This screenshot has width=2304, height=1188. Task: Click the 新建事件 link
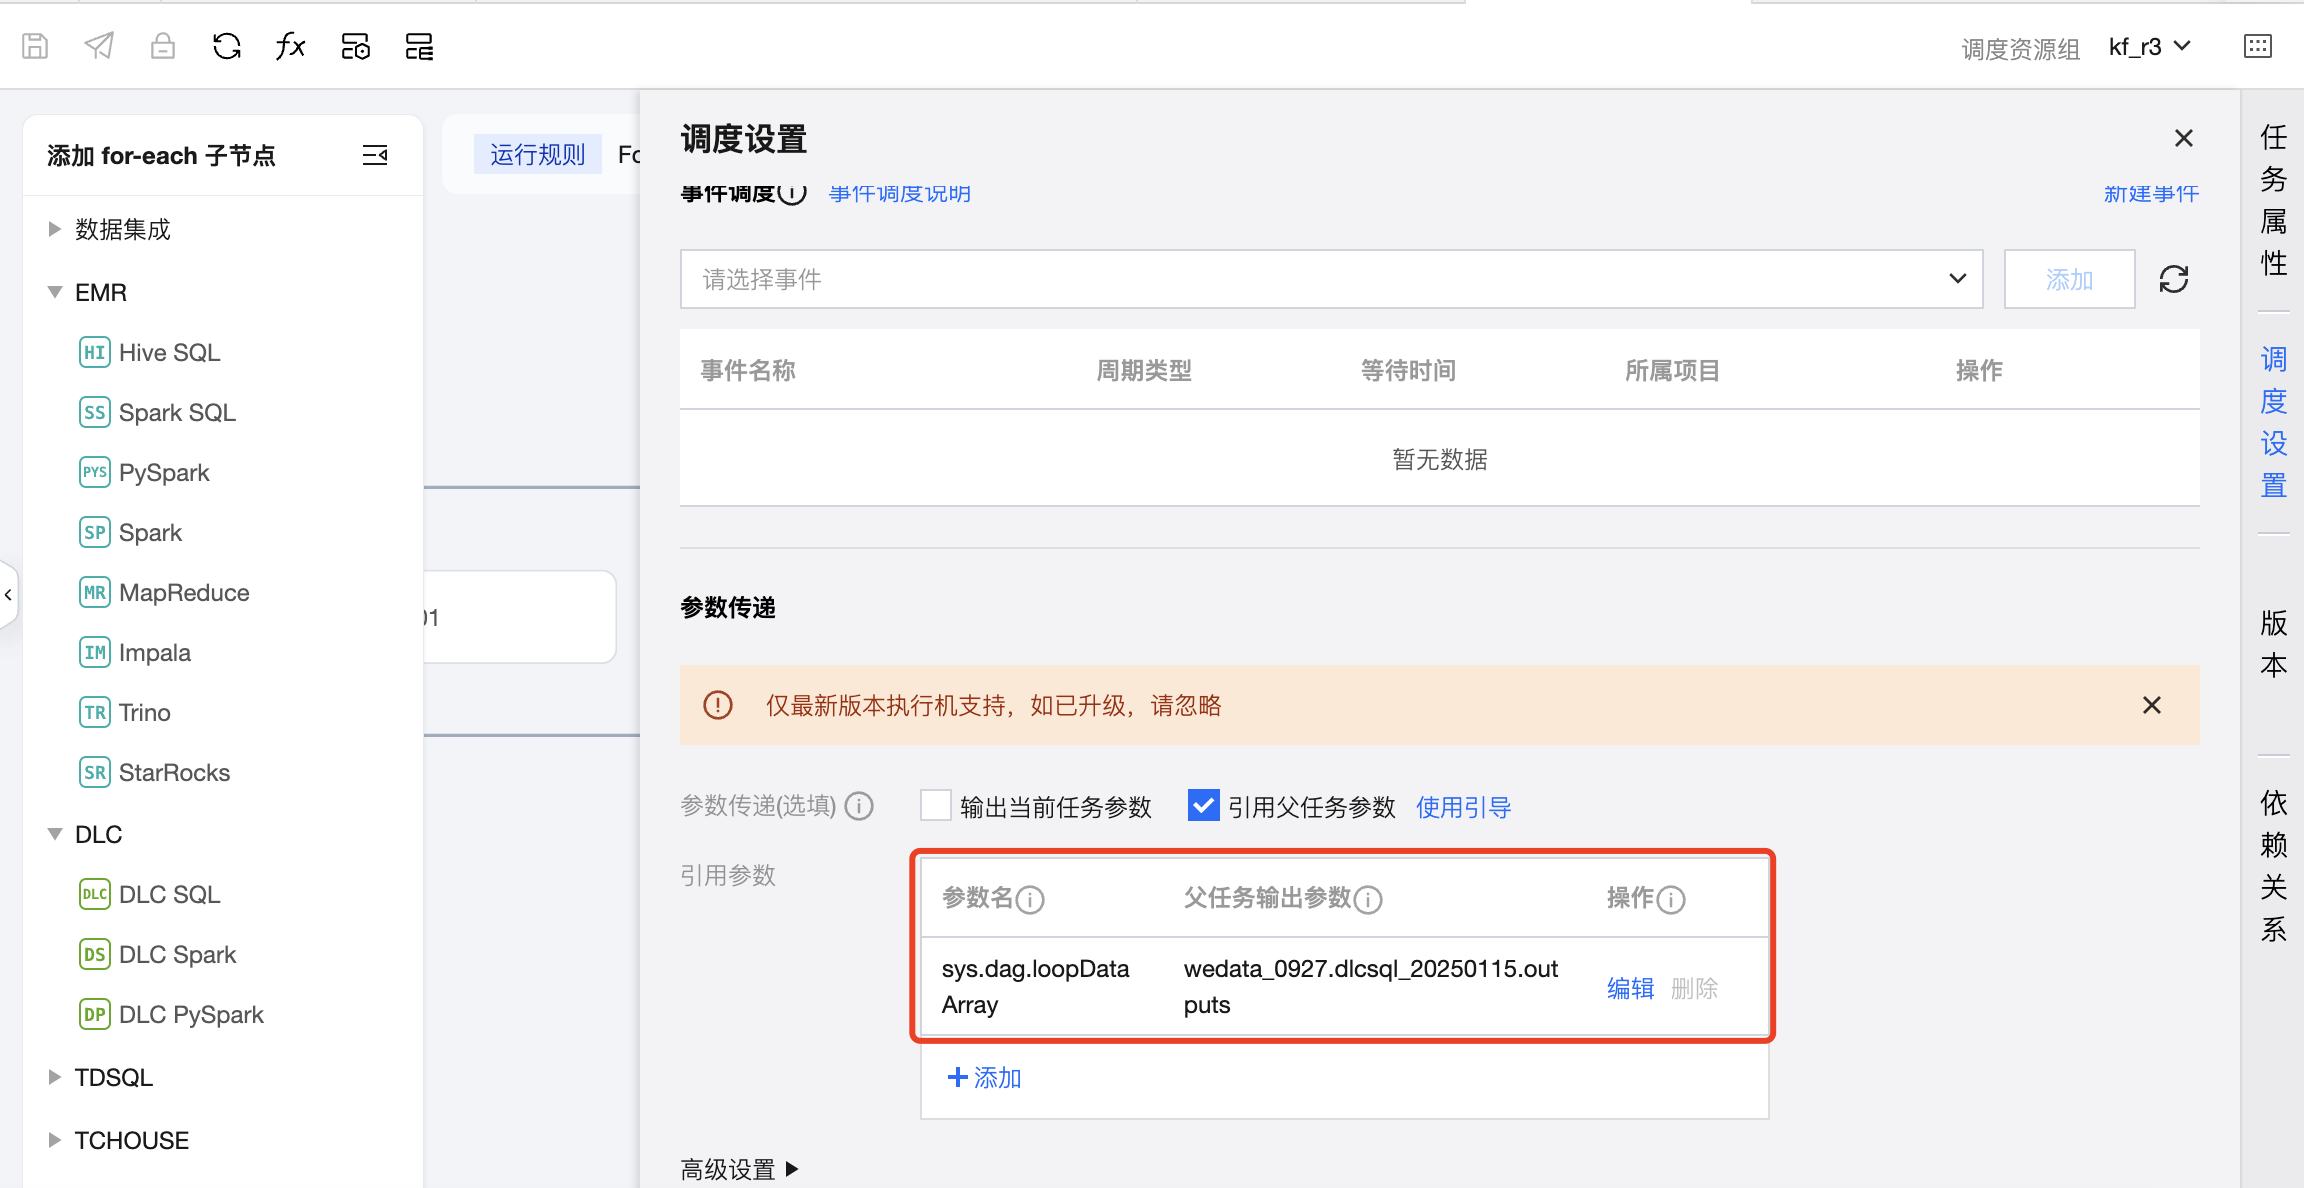2151,194
